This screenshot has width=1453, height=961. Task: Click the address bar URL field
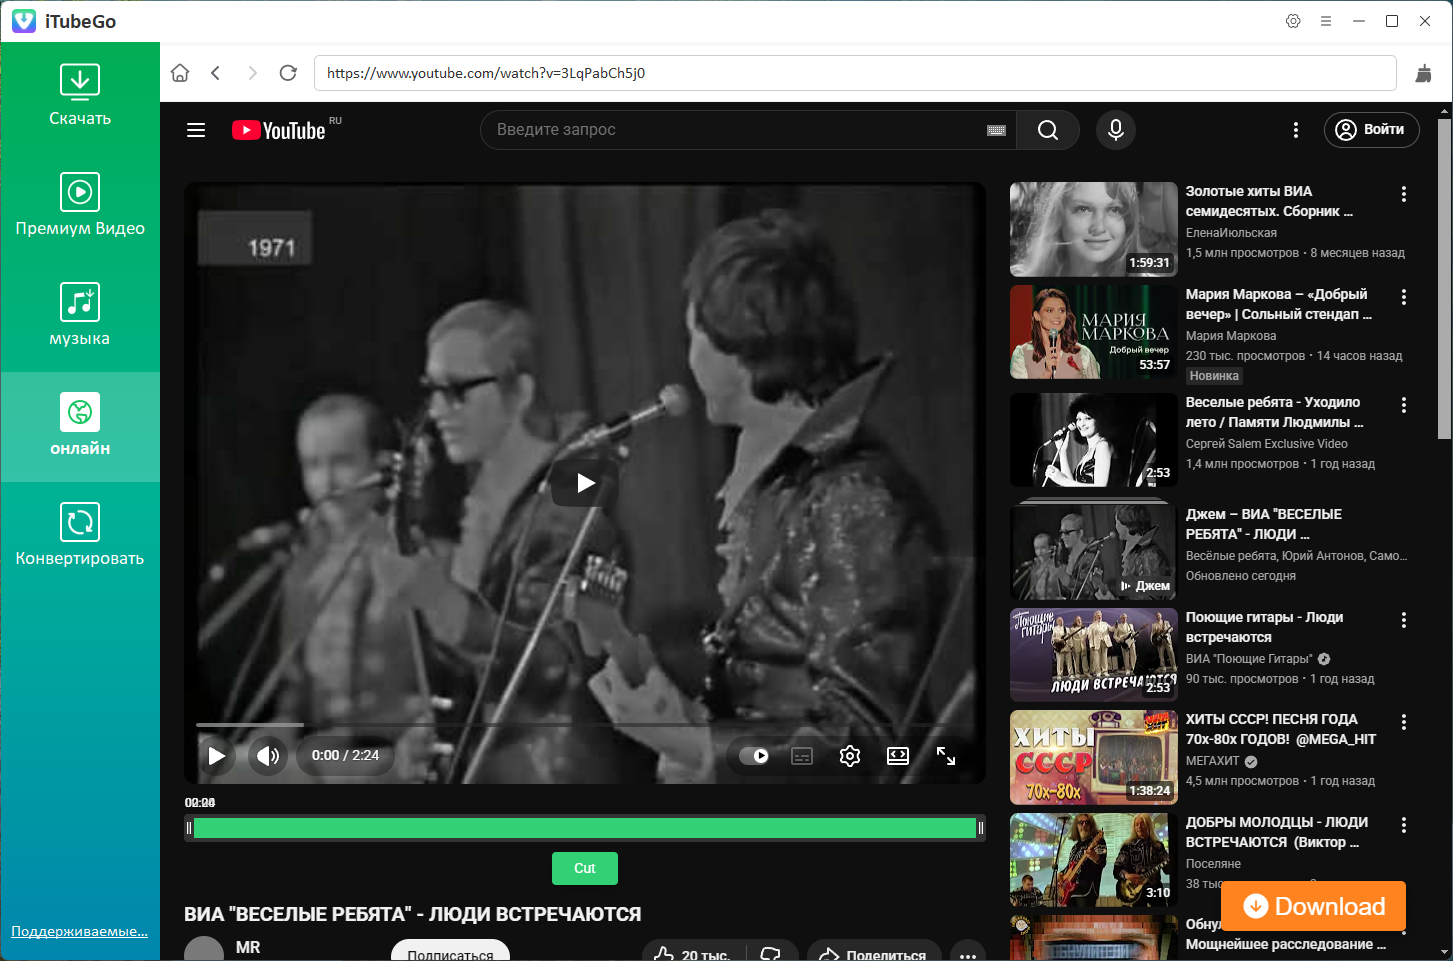(855, 73)
